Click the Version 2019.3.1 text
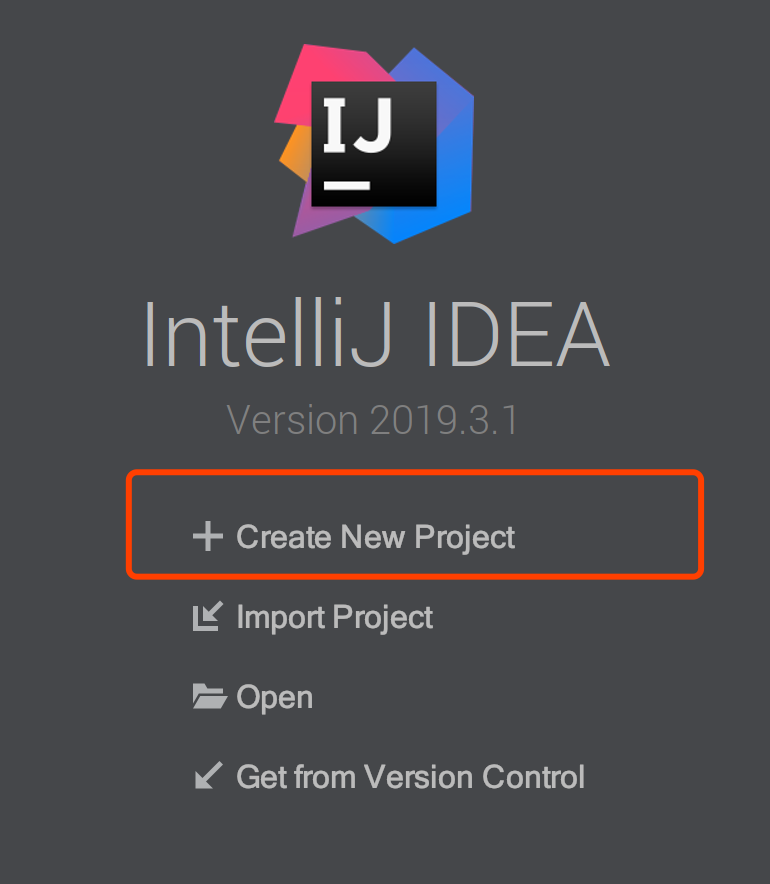The width and height of the screenshot is (770, 884). [x=372, y=420]
